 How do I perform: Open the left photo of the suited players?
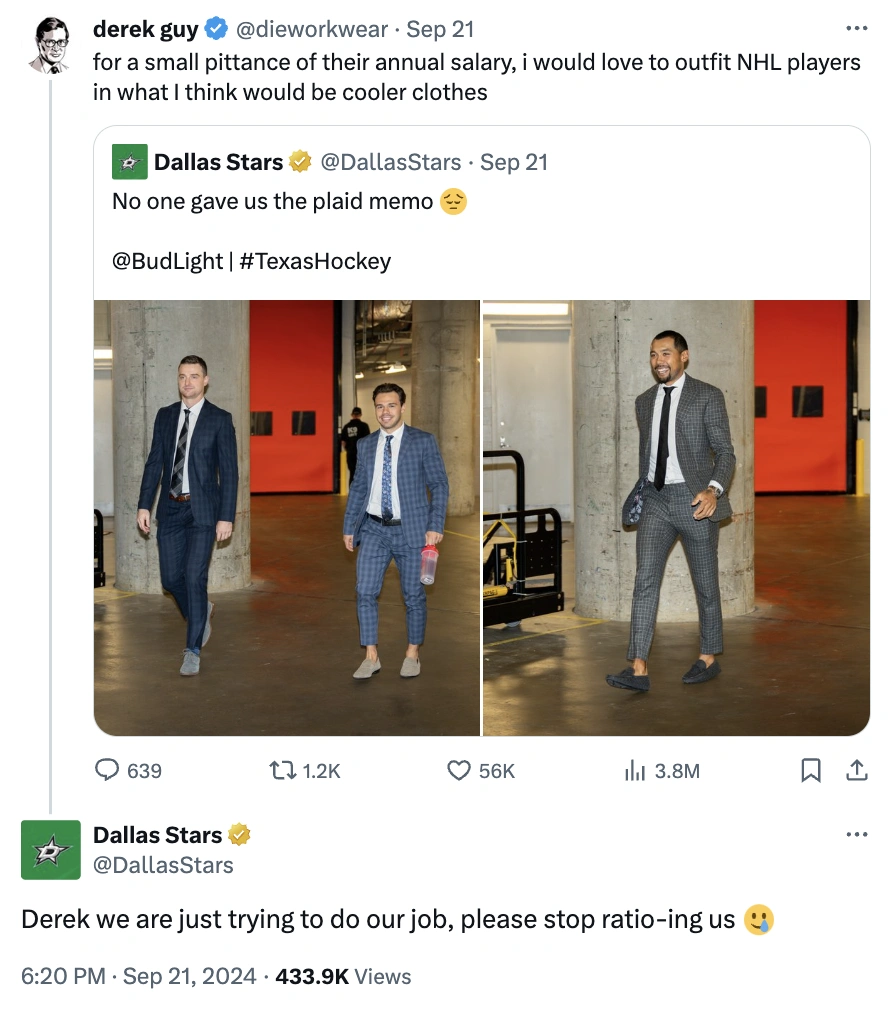[286, 513]
